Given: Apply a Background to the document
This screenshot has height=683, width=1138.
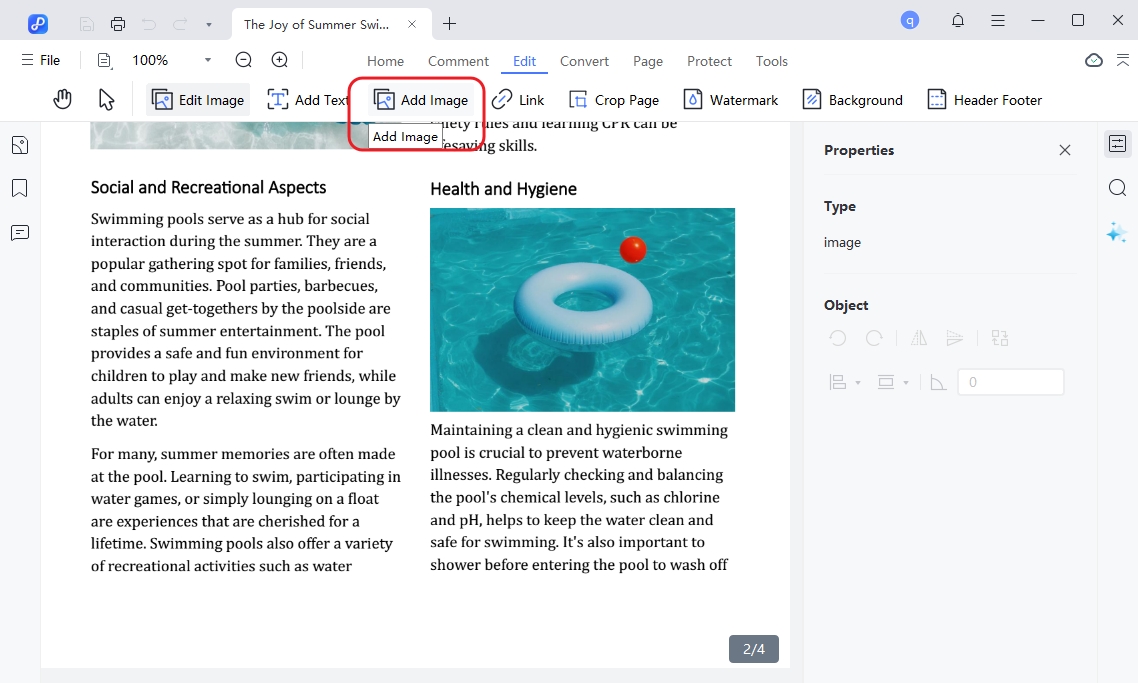Looking at the screenshot, I should tap(852, 99).
